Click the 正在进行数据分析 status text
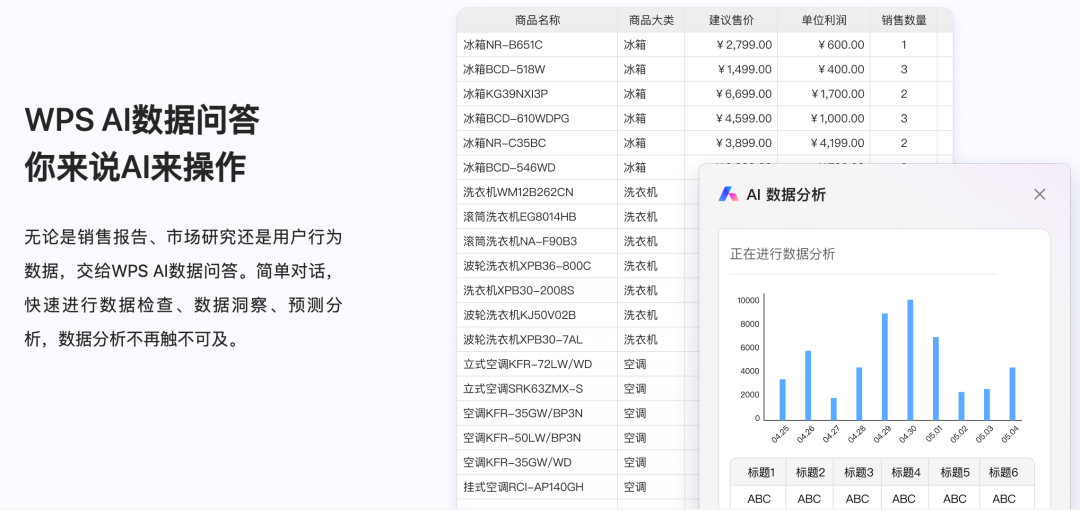 coord(782,254)
